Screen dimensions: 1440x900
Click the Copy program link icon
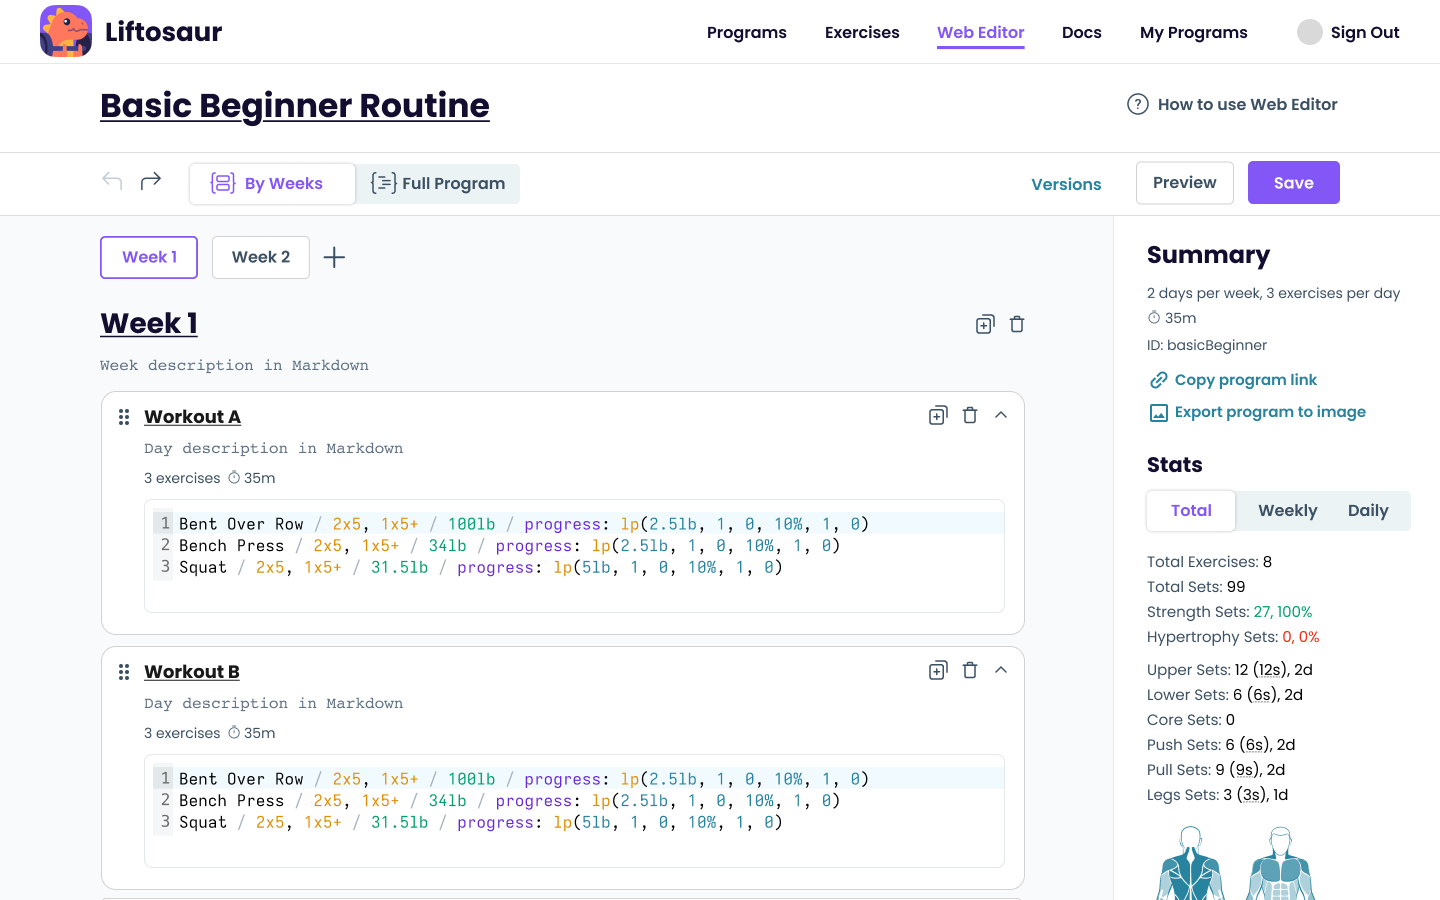click(1158, 379)
